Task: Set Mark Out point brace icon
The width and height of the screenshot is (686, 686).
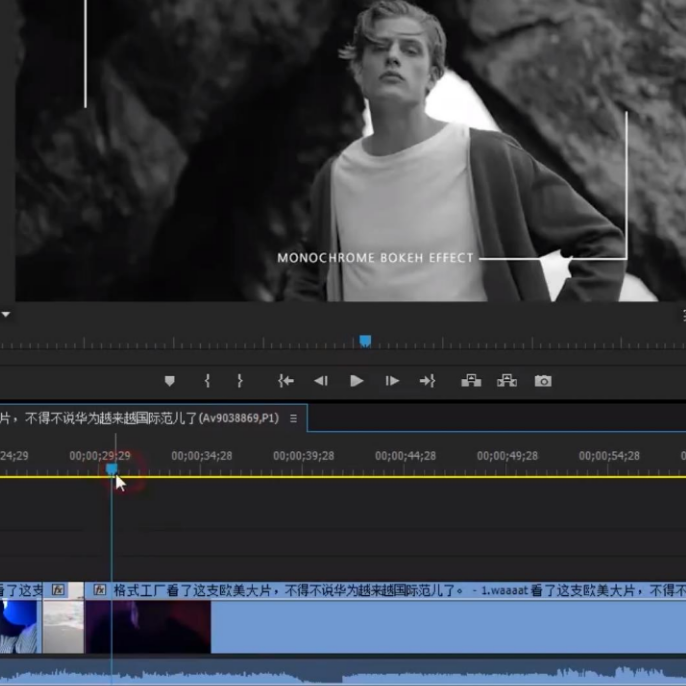Action: tap(240, 381)
